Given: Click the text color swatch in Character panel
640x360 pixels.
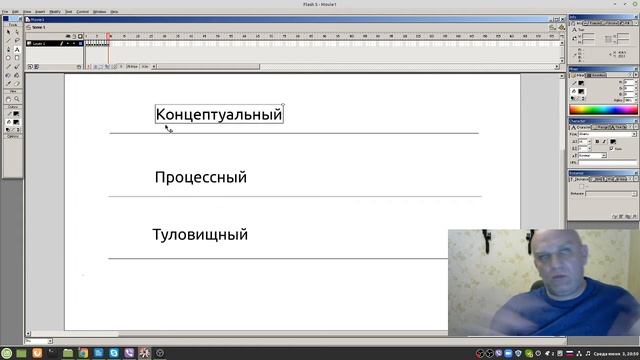Looking at the screenshot, I should [x=613, y=142].
